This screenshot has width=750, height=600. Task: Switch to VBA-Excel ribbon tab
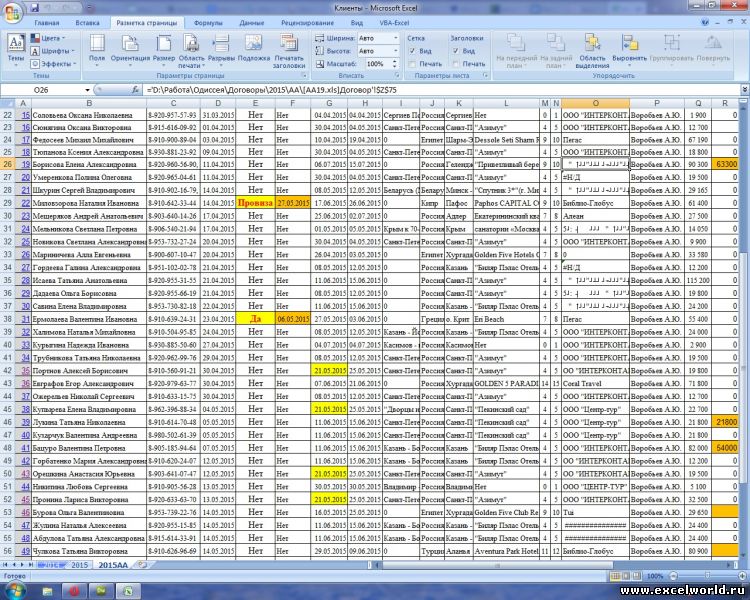(x=394, y=22)
